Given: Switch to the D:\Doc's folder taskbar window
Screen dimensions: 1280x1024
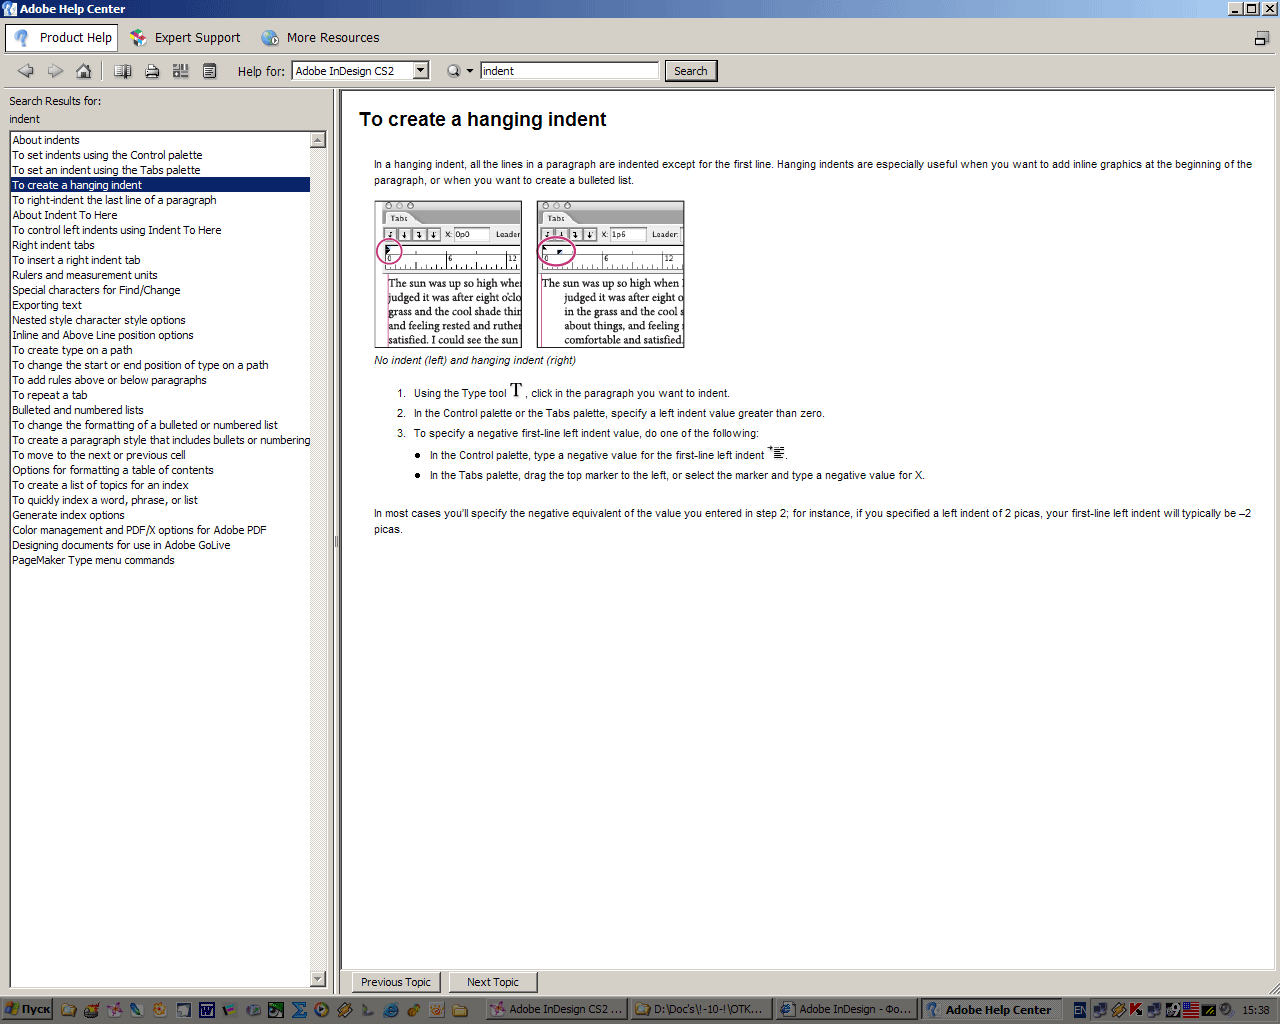Looking at the screenshot, I should point(702,1010).
